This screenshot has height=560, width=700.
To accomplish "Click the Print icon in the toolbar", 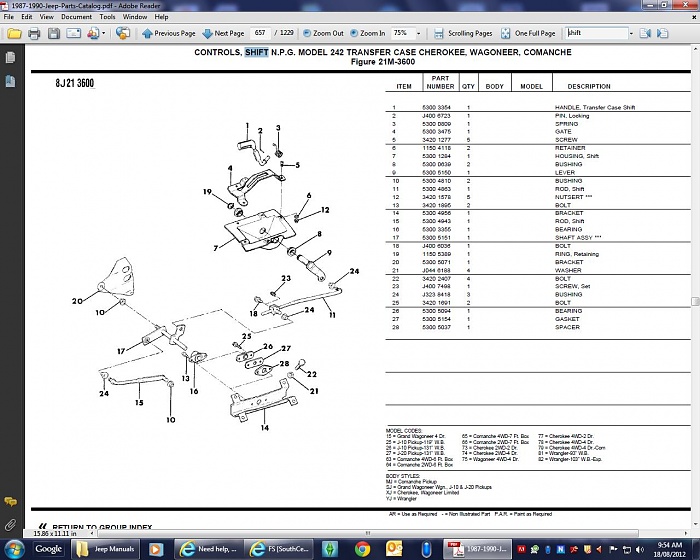I will point(34,33).
